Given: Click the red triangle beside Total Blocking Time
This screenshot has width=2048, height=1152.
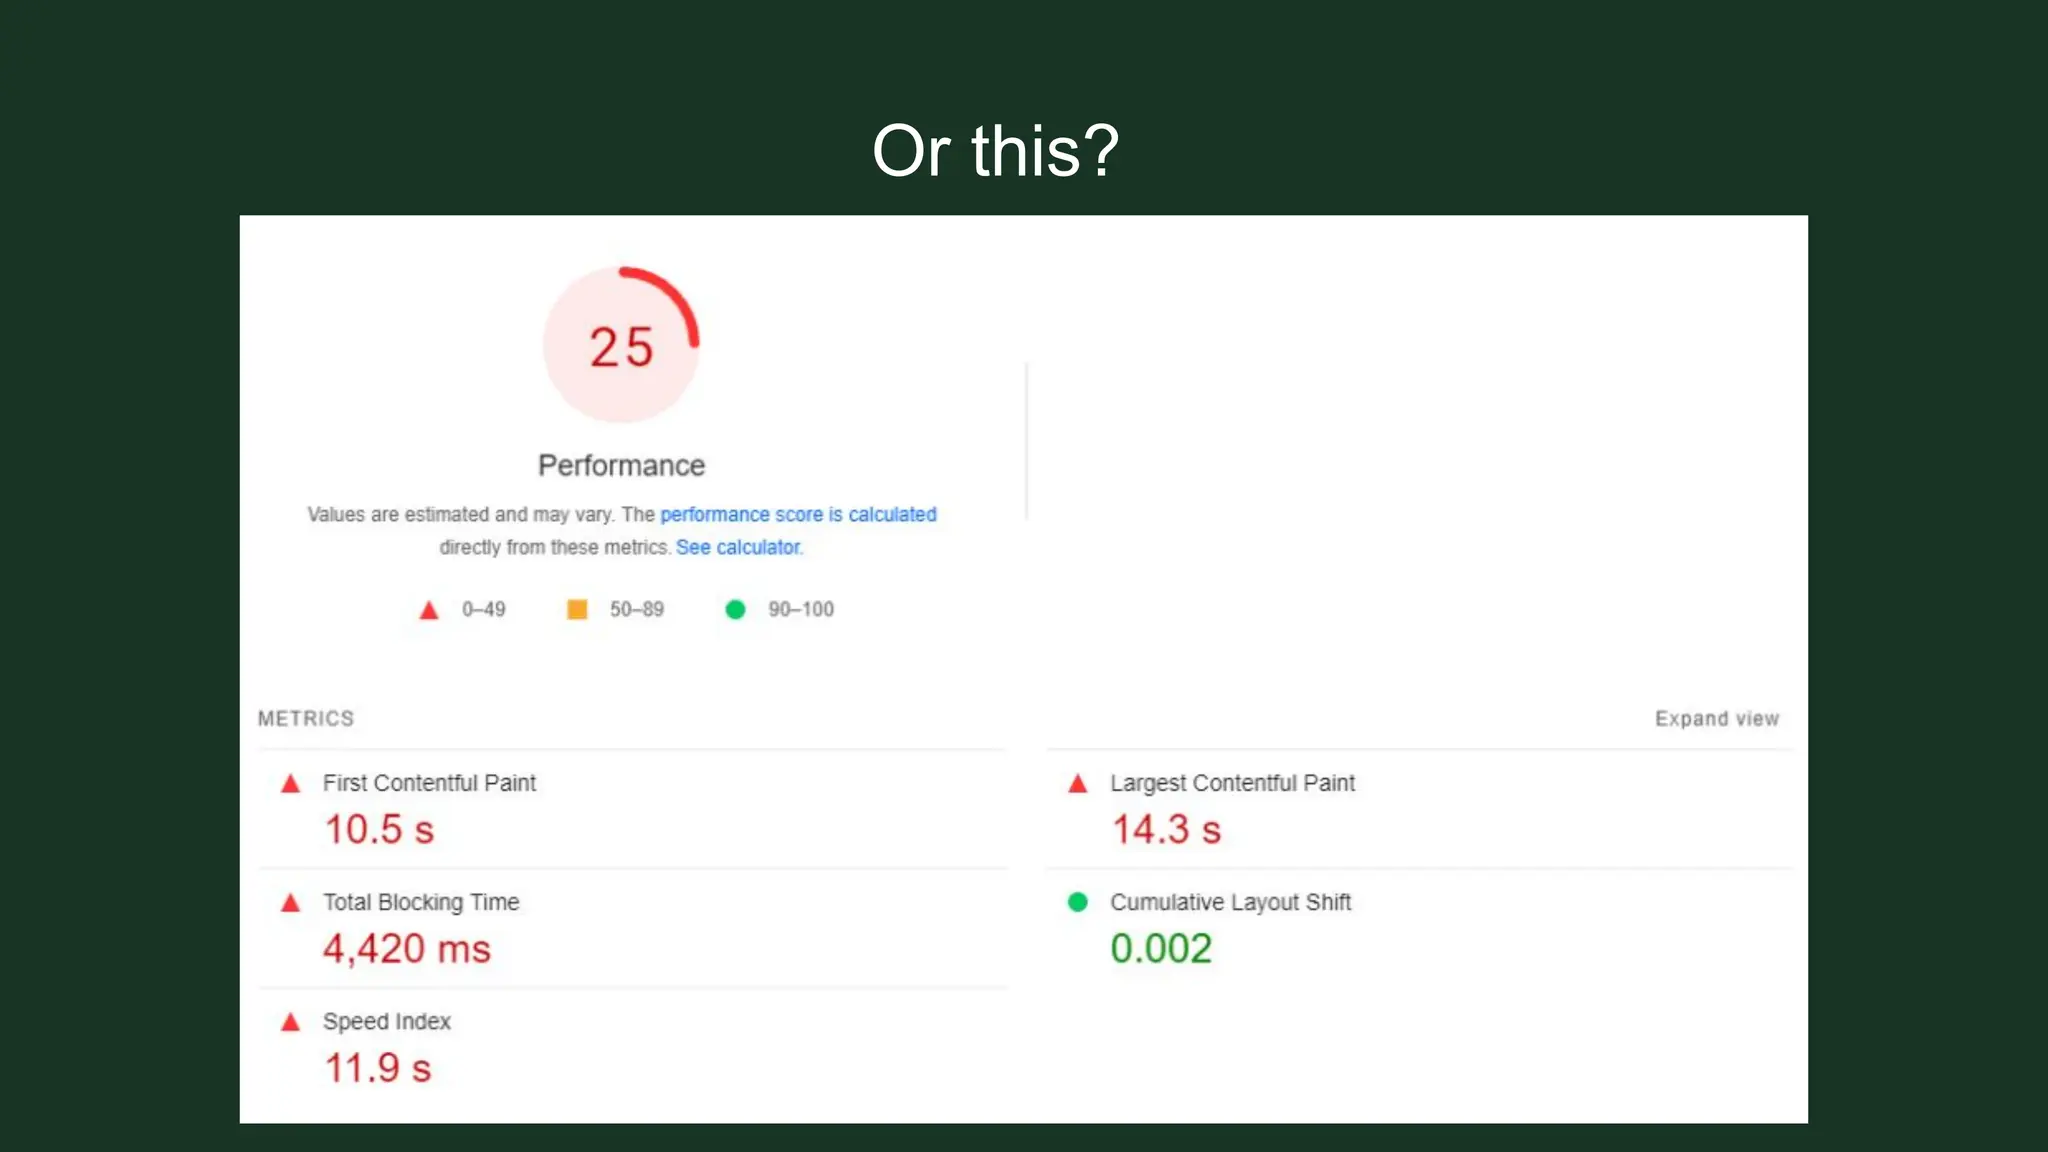Looking at the screenshot, I should coord(291,903).
